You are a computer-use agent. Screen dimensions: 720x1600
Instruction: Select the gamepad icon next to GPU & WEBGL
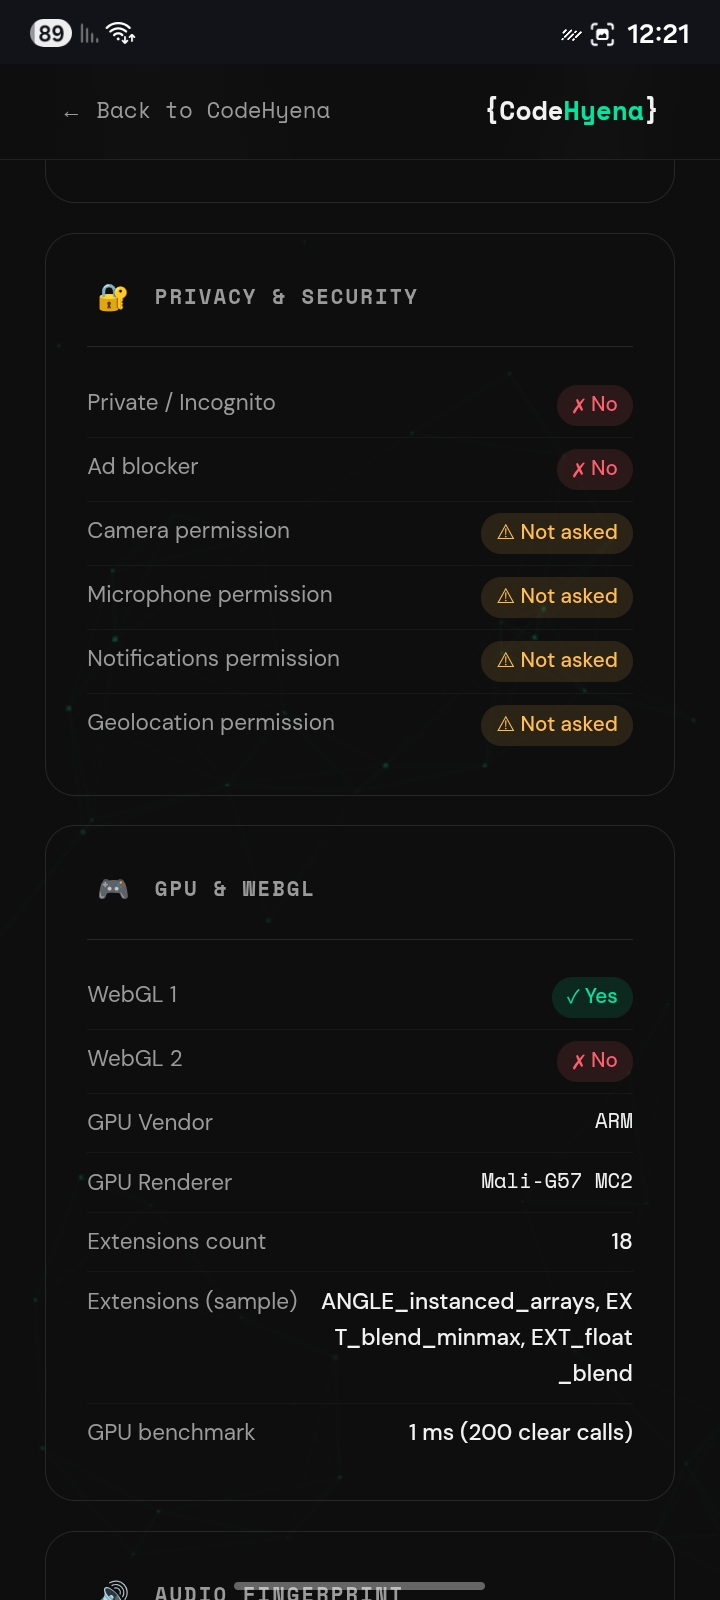tap(112, 888)
